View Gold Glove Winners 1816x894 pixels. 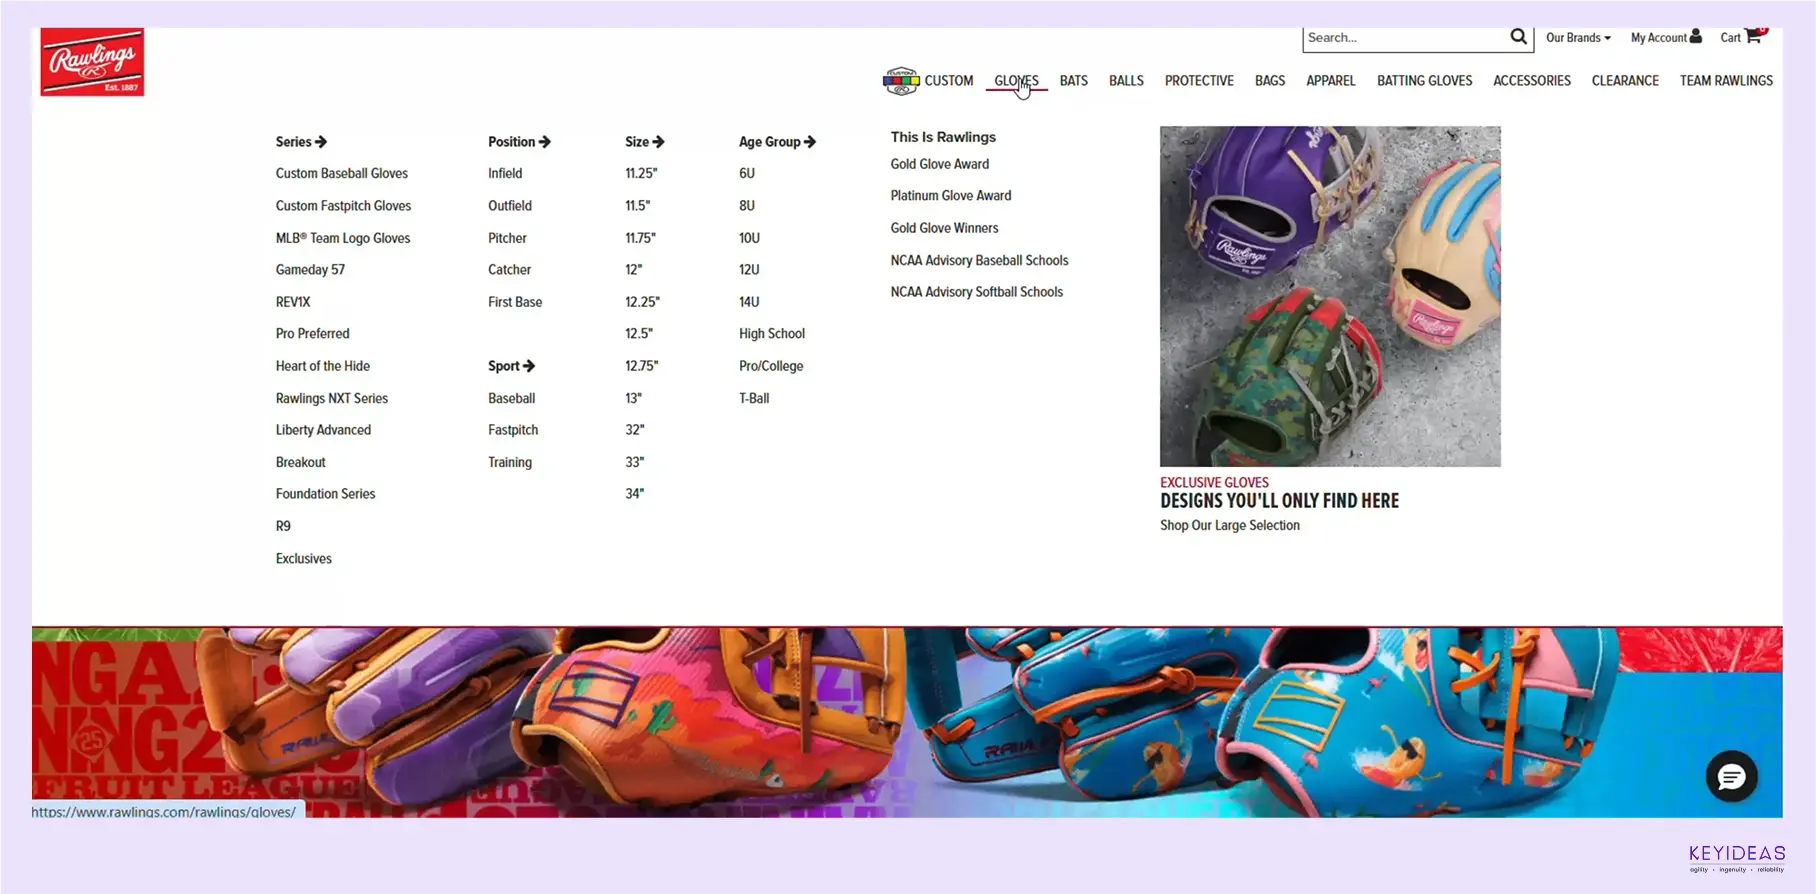(x=944, y=228)
